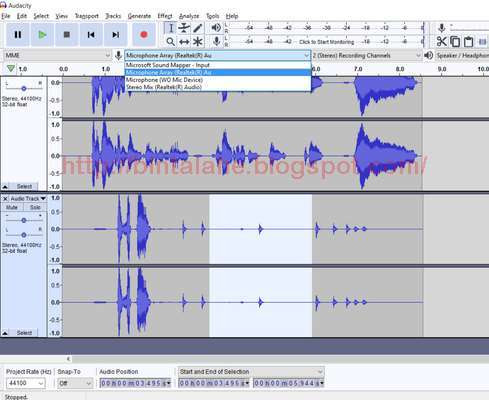Select the Envelope tool
Screen dimensions: 489x400
pos(184,28)
